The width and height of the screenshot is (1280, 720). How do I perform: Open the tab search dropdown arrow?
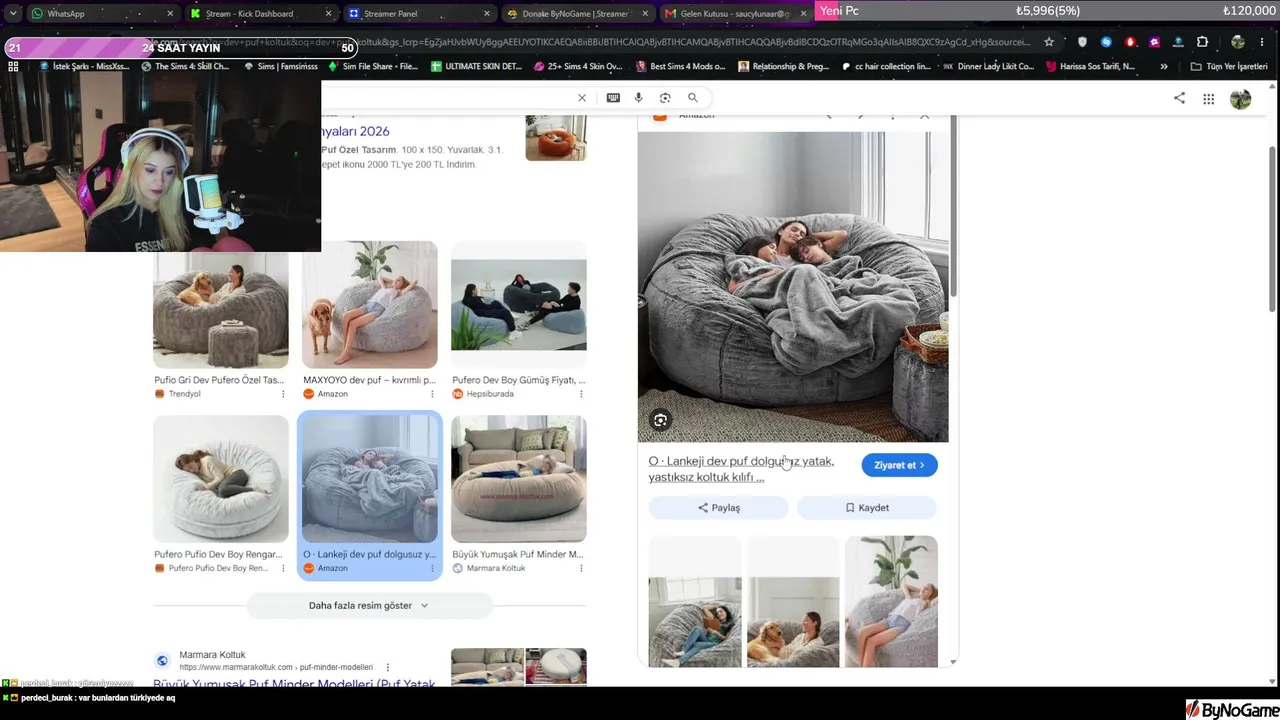13,14
